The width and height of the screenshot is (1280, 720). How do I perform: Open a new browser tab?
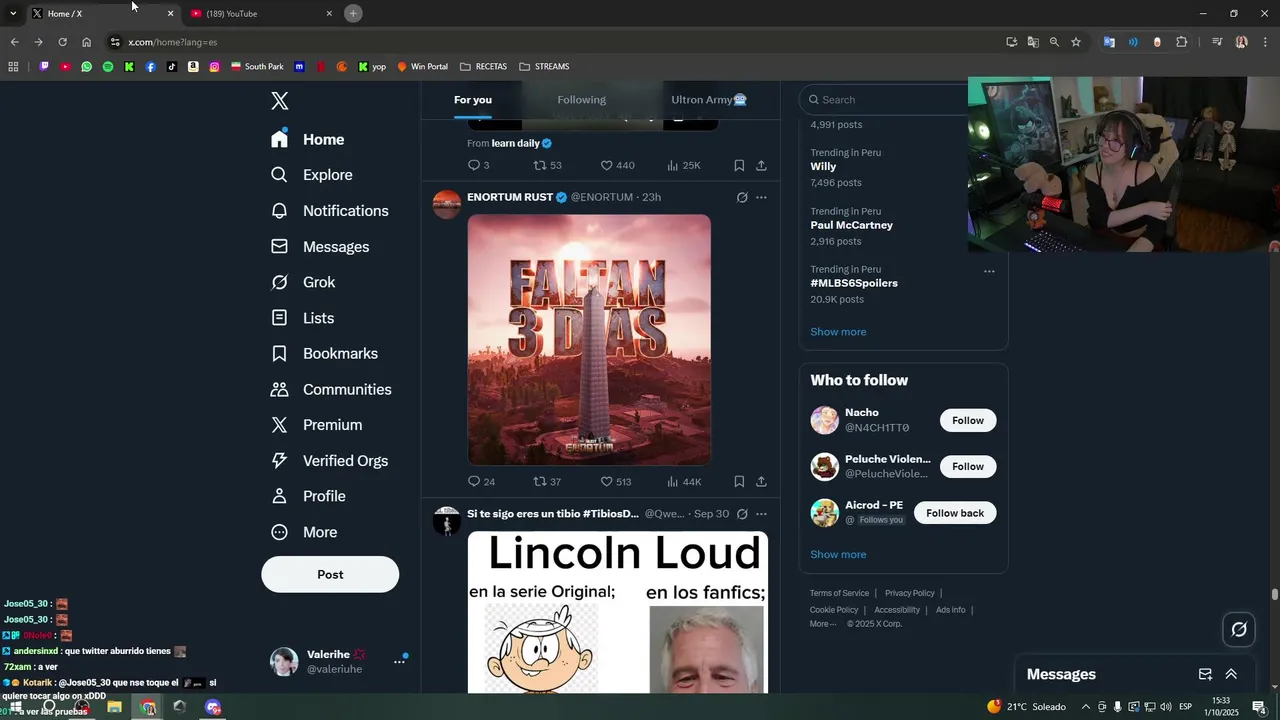[x=353, y=13]
